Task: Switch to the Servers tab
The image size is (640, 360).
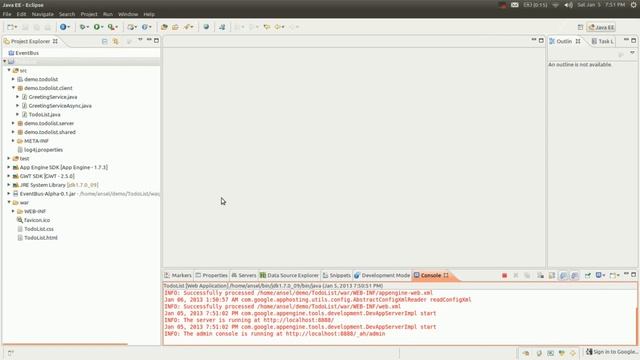Action: click(244, 276)
